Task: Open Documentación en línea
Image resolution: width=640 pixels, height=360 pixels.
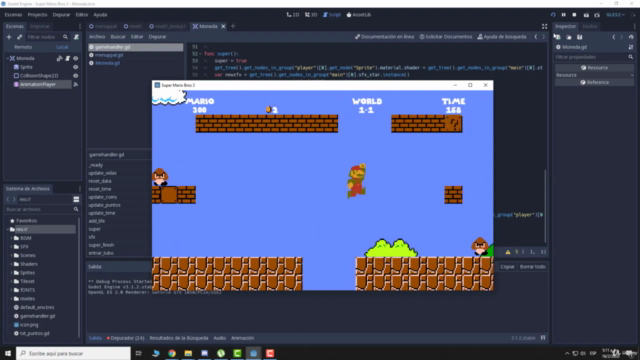Action: click(384, 37)
